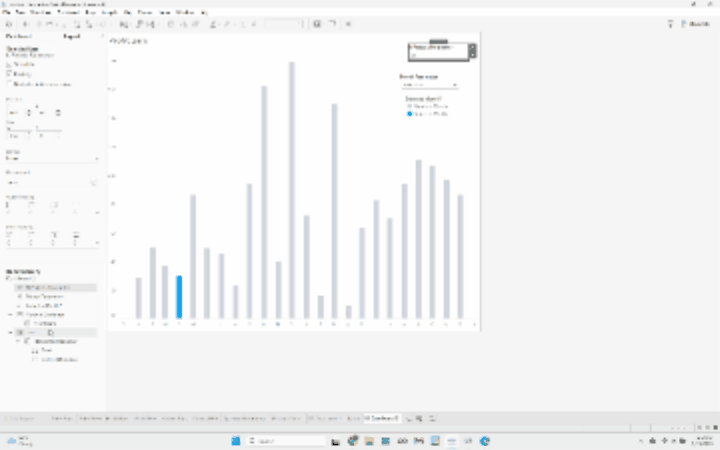Add a new dashboard tab icon
This screenshot has width=720, height=450.
[419, 418]
